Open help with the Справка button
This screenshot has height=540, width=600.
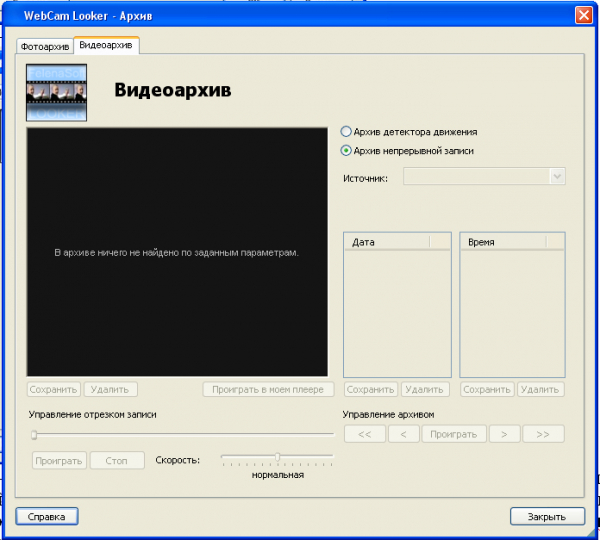47,517
